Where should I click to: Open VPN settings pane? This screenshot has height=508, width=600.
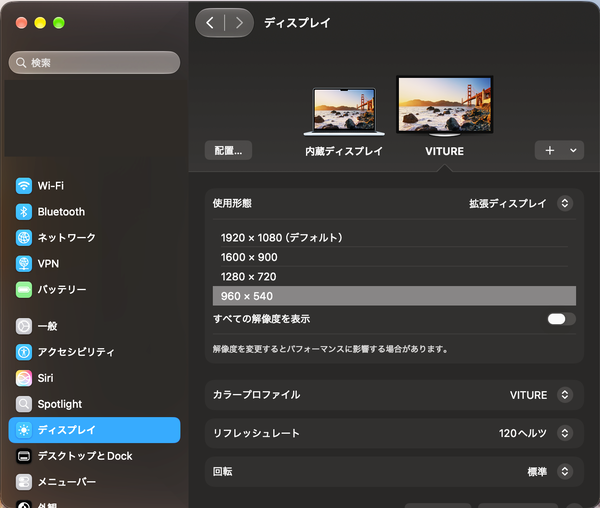[94, 264]
